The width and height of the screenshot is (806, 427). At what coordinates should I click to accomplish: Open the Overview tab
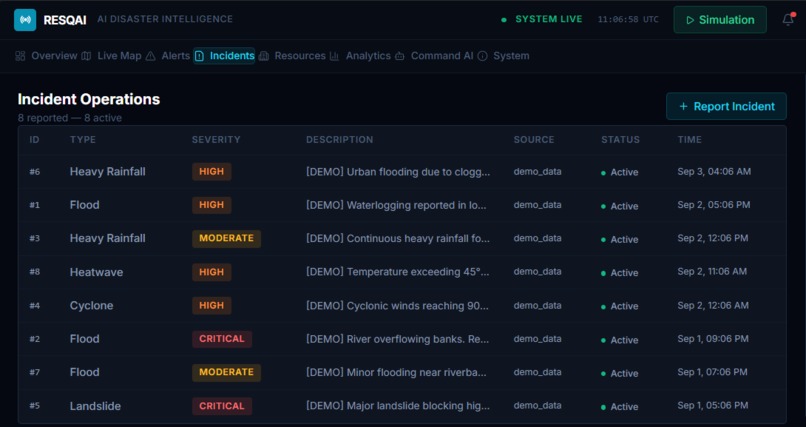click(46, 56)
